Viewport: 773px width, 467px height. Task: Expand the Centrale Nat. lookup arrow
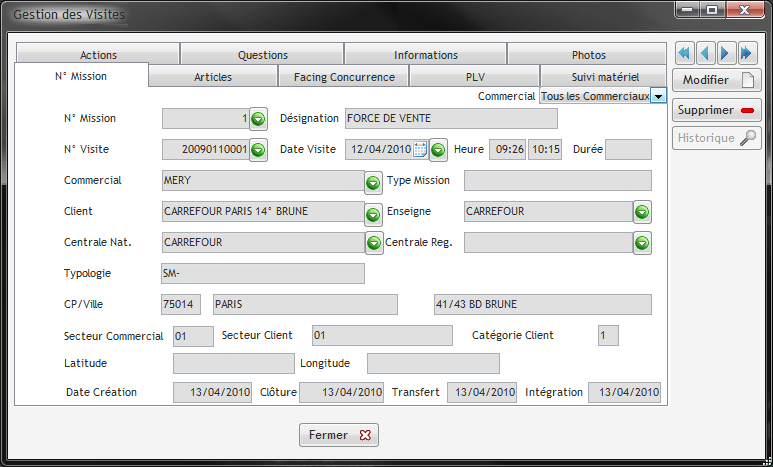click(373, 242)
